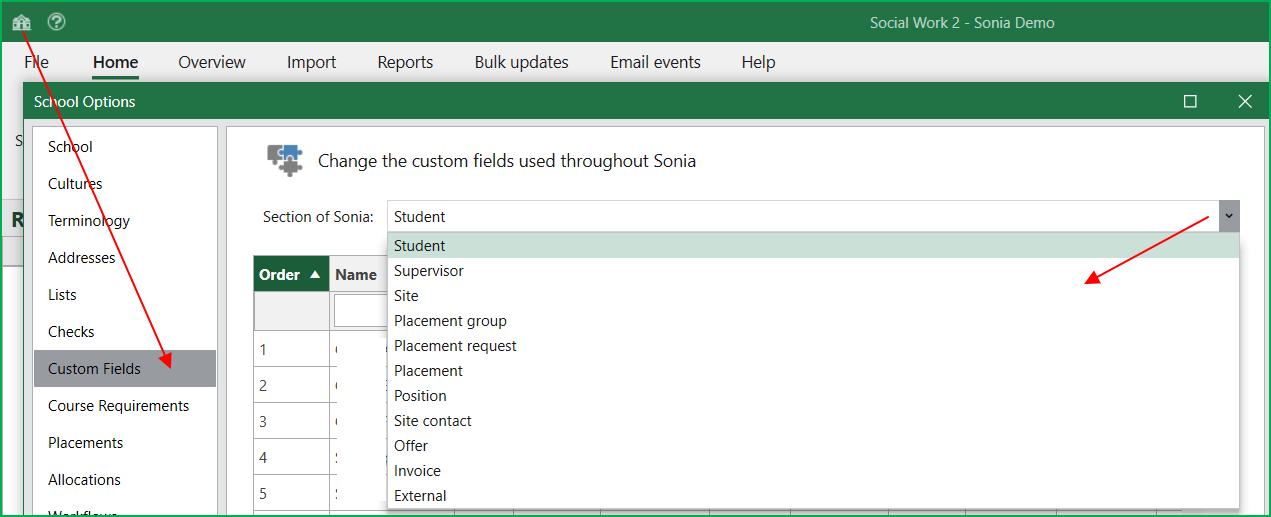Viewport: 1271px width, 517px height.
Task: Switch to the Overview tab
Action: 212,62
